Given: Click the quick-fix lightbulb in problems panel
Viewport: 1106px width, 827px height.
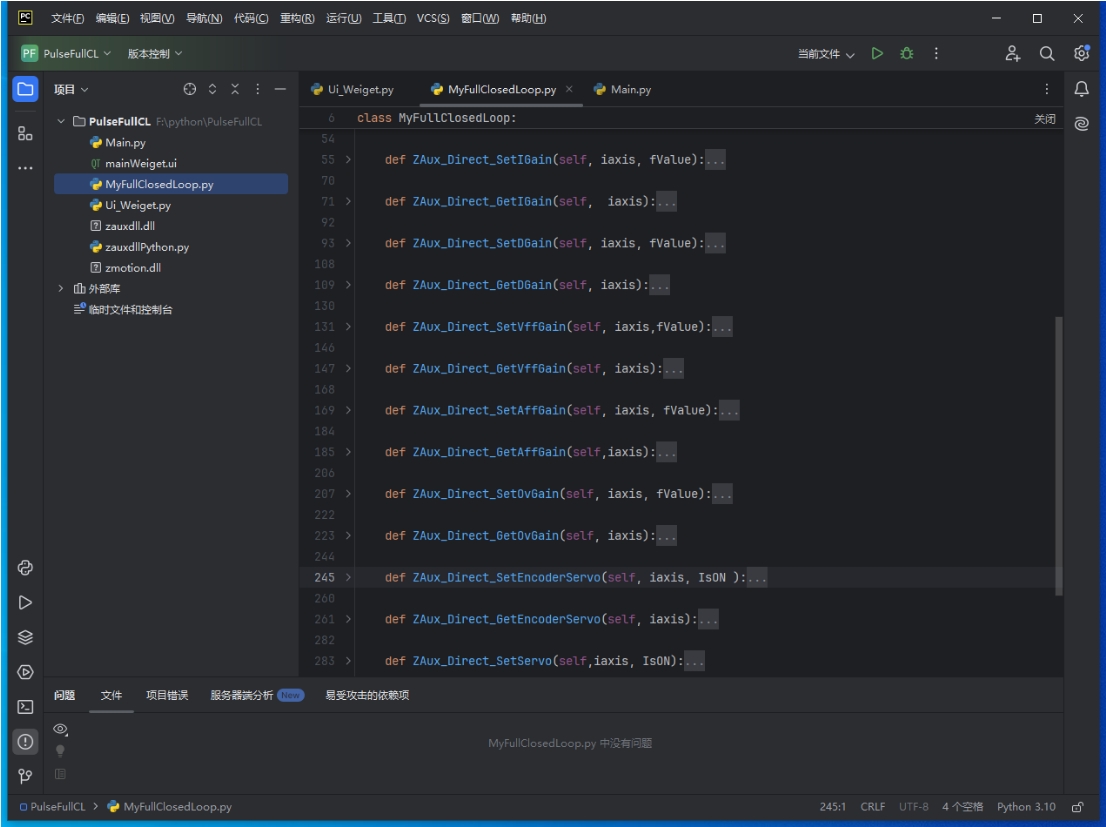Looking at the screenshot, I should pos(61,751).
